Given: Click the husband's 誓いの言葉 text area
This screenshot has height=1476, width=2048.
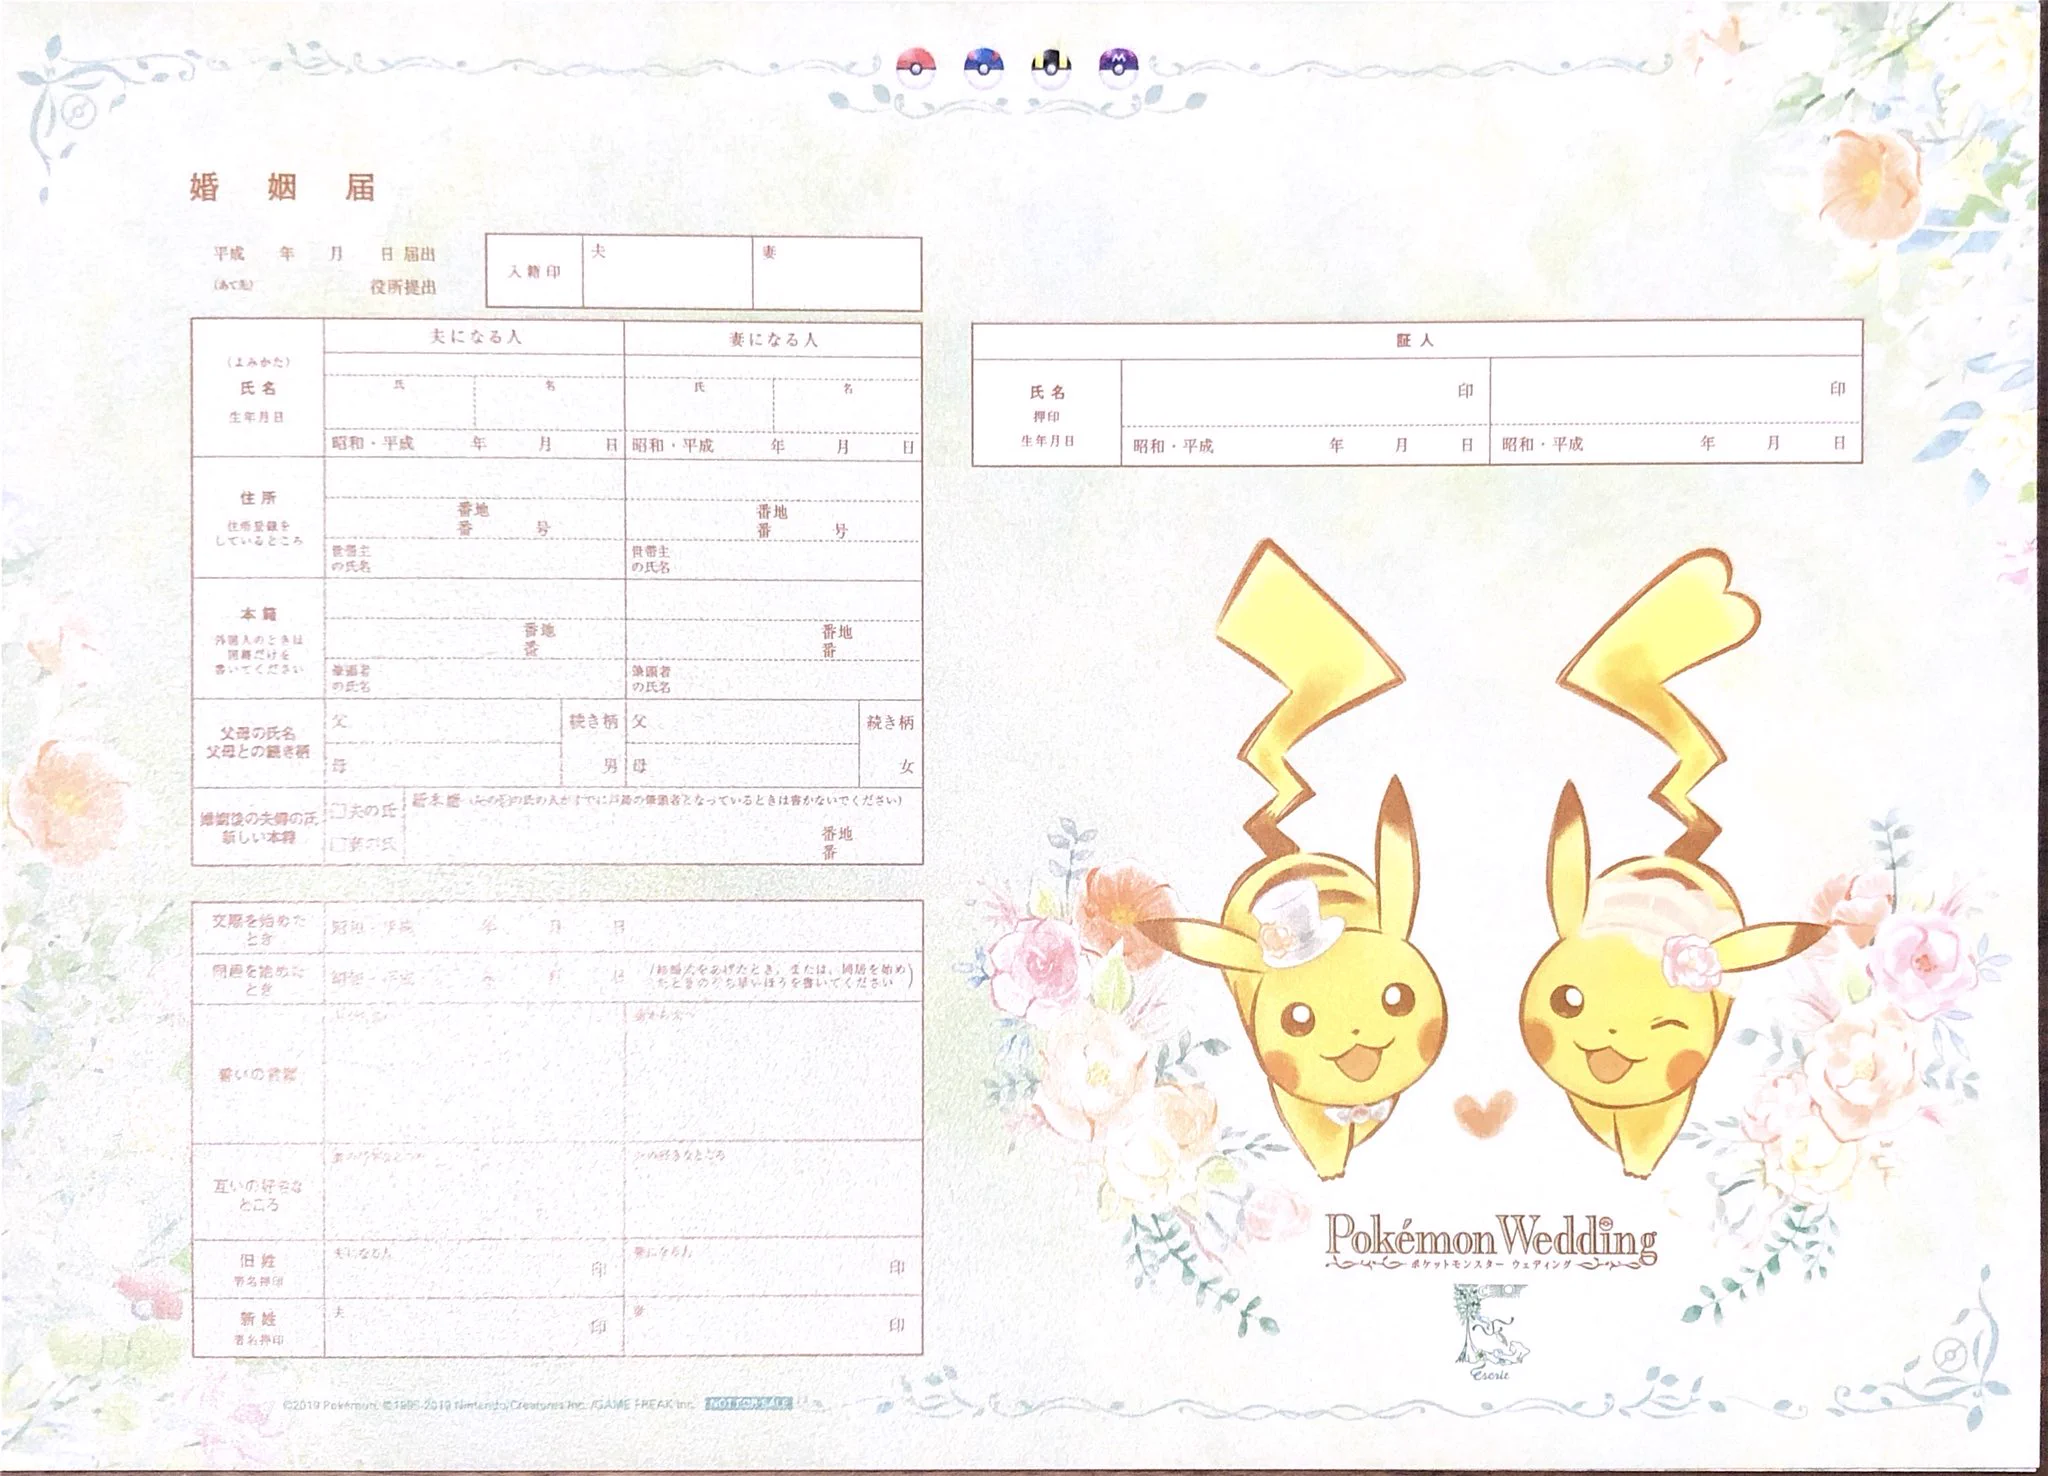Looking at the screenshot, I should pyautogui.click(x=474, y=1075).
